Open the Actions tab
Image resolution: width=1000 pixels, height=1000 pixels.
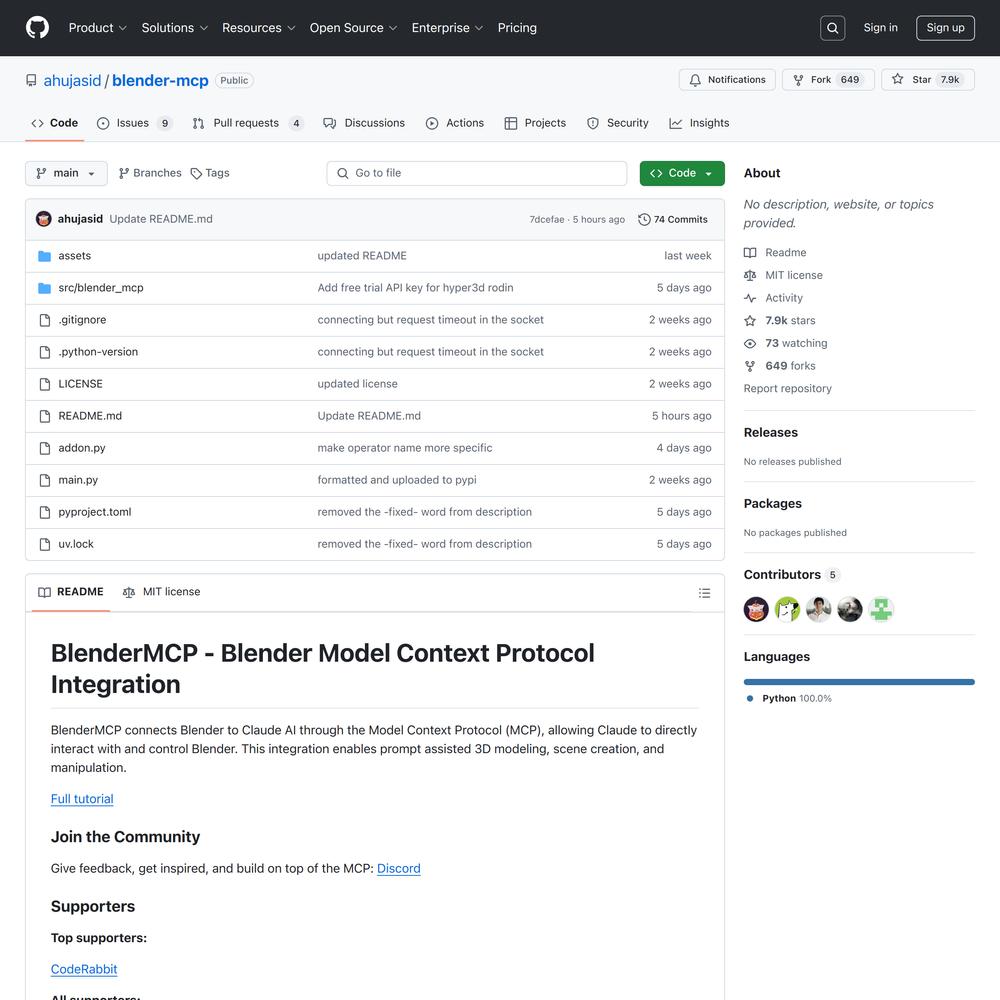455,123
